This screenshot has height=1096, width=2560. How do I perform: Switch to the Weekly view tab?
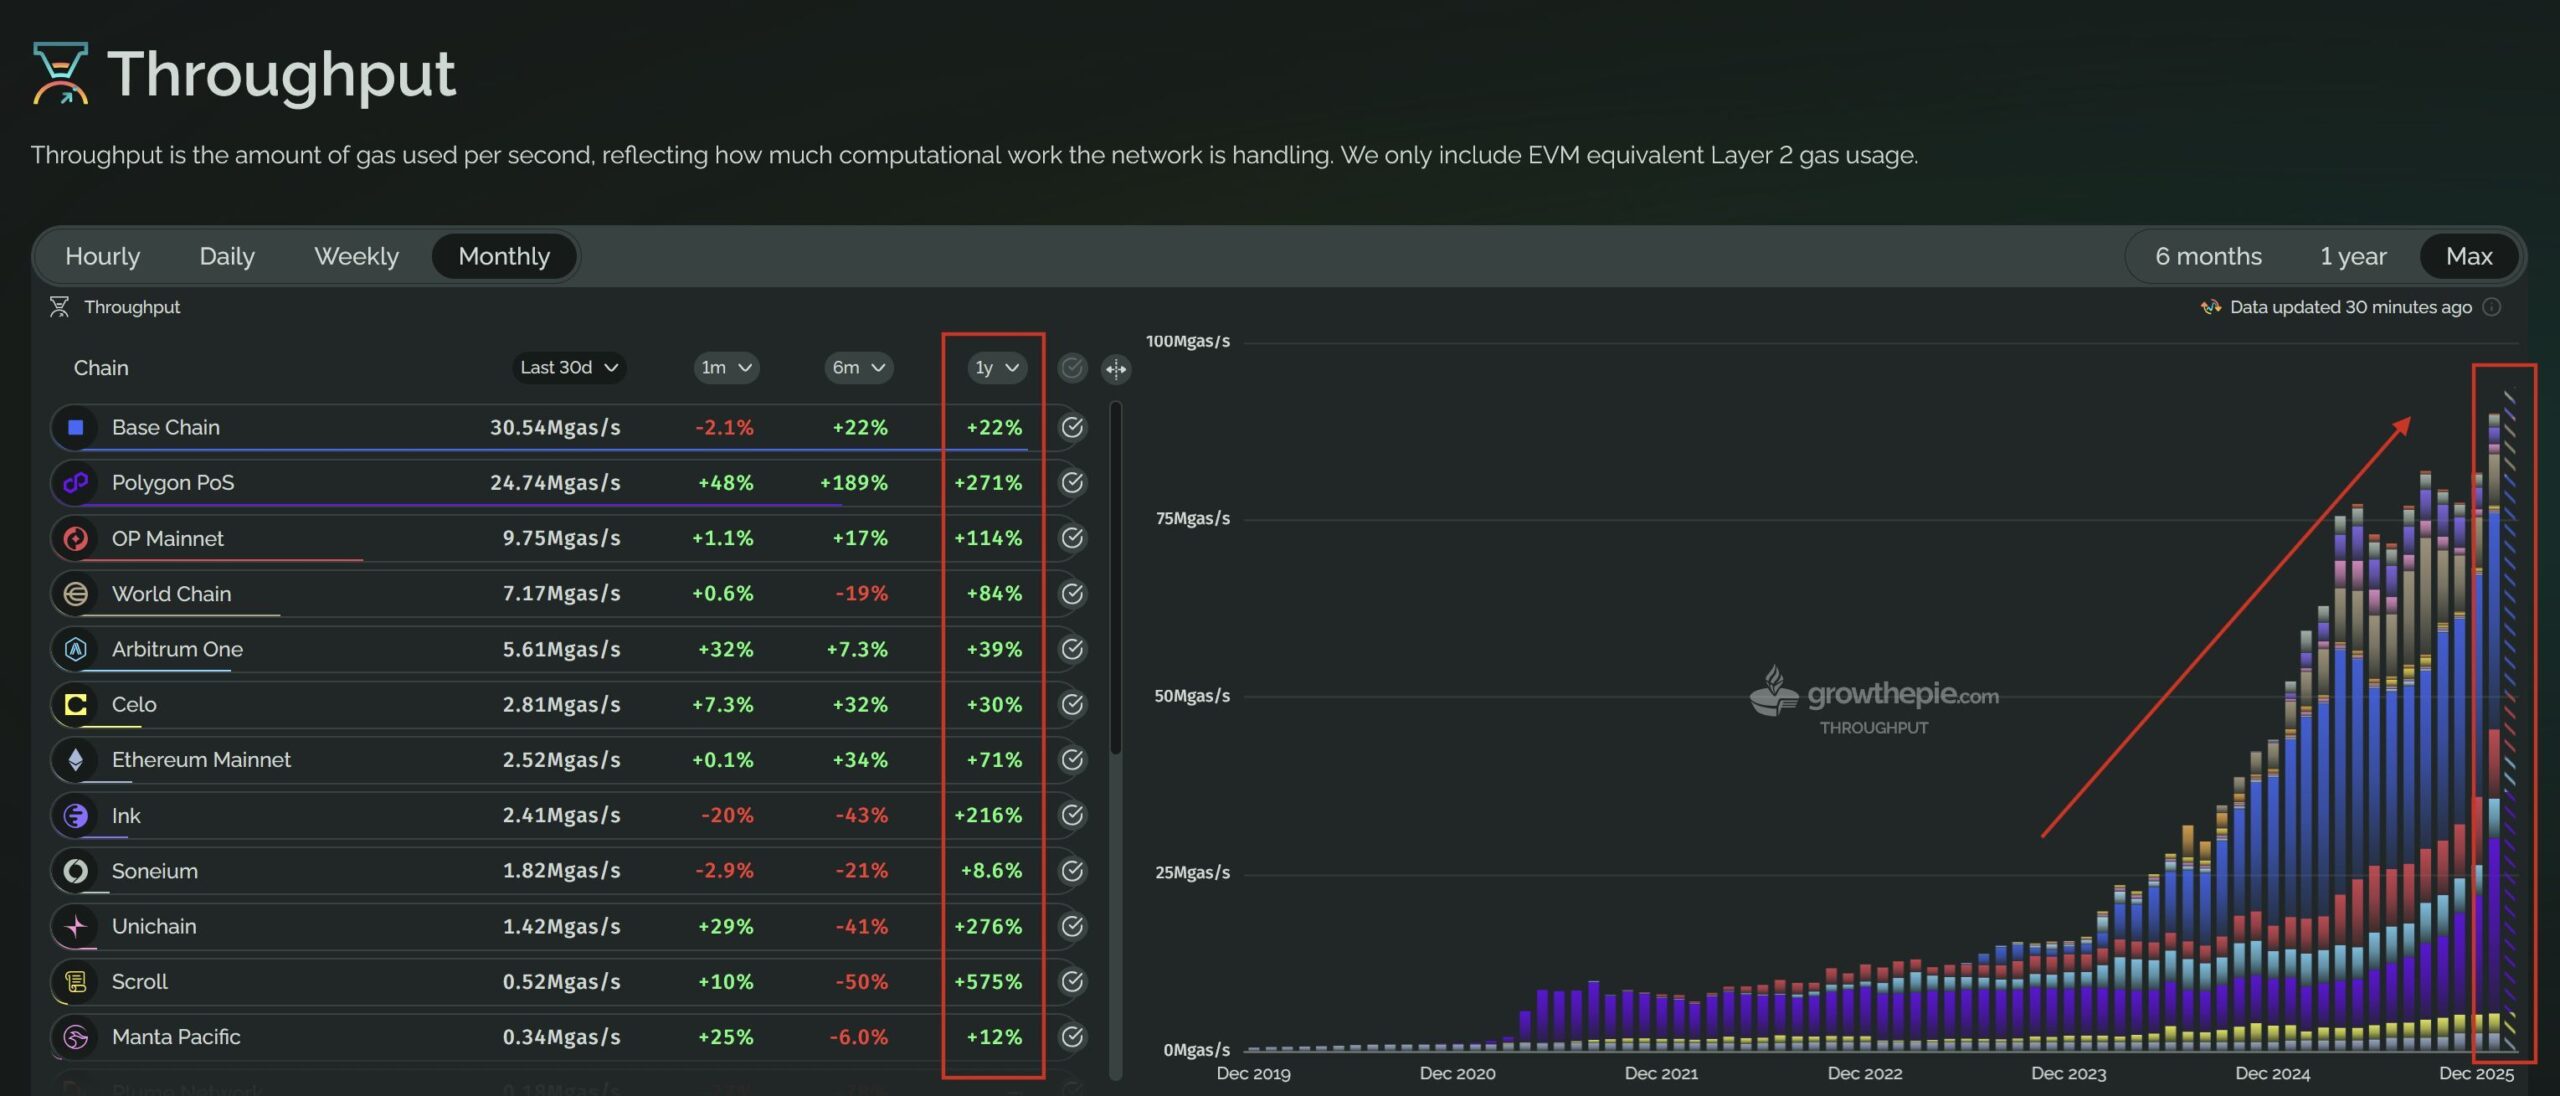coord(356,256)
